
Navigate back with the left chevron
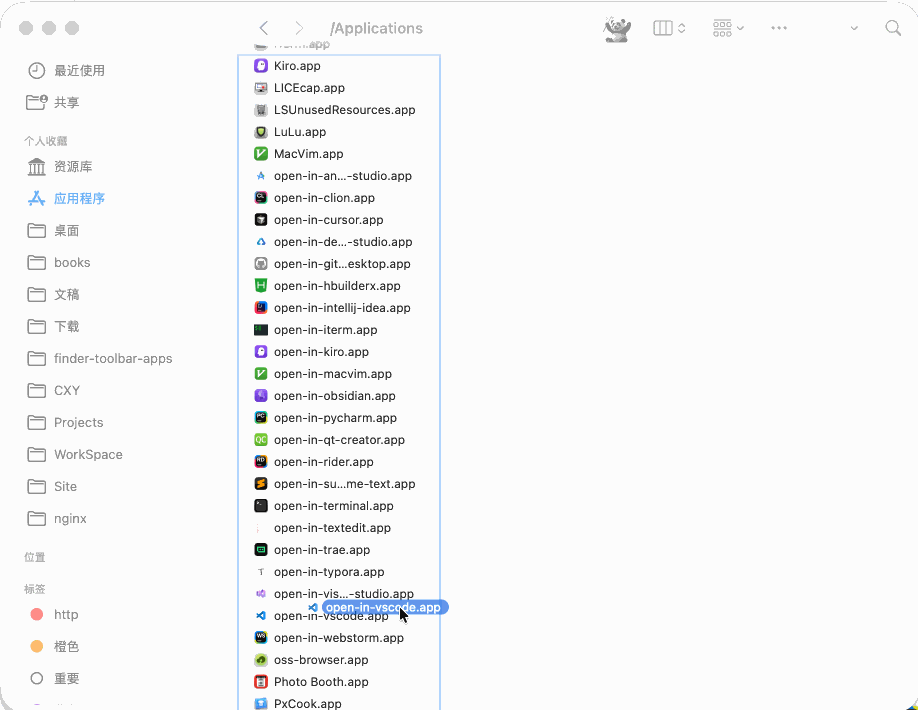point(264,28)
